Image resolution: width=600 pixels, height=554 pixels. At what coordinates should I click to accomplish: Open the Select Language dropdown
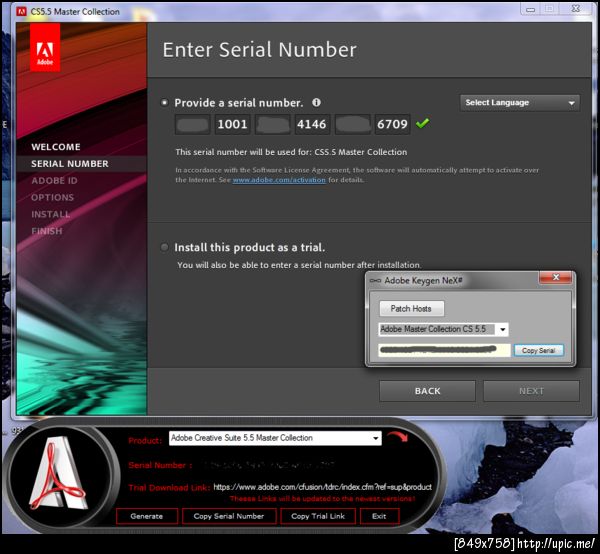pyautogui.click(x=520, y=103)
